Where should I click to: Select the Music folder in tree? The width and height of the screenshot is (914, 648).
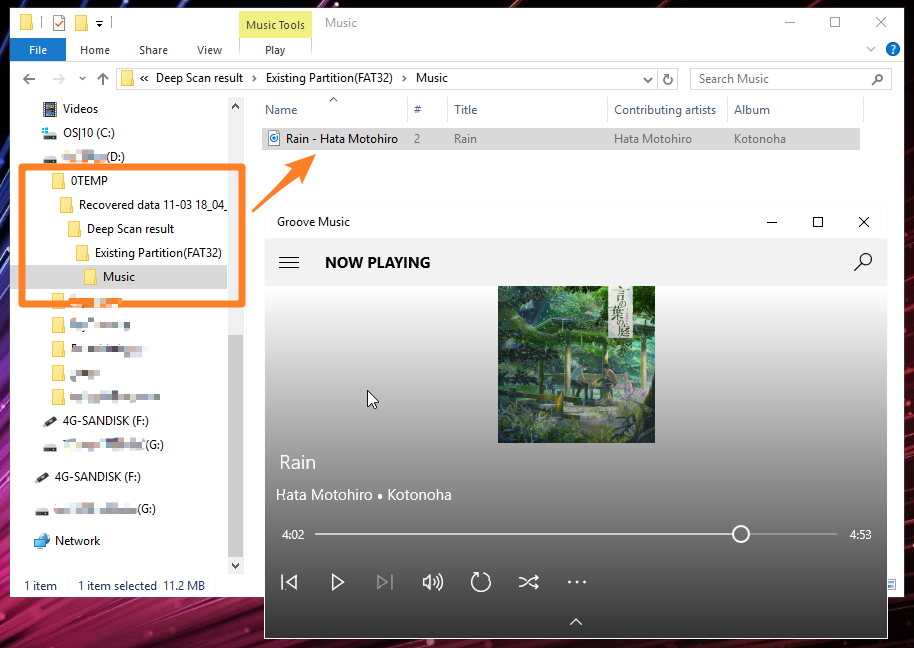click(118, 277)
